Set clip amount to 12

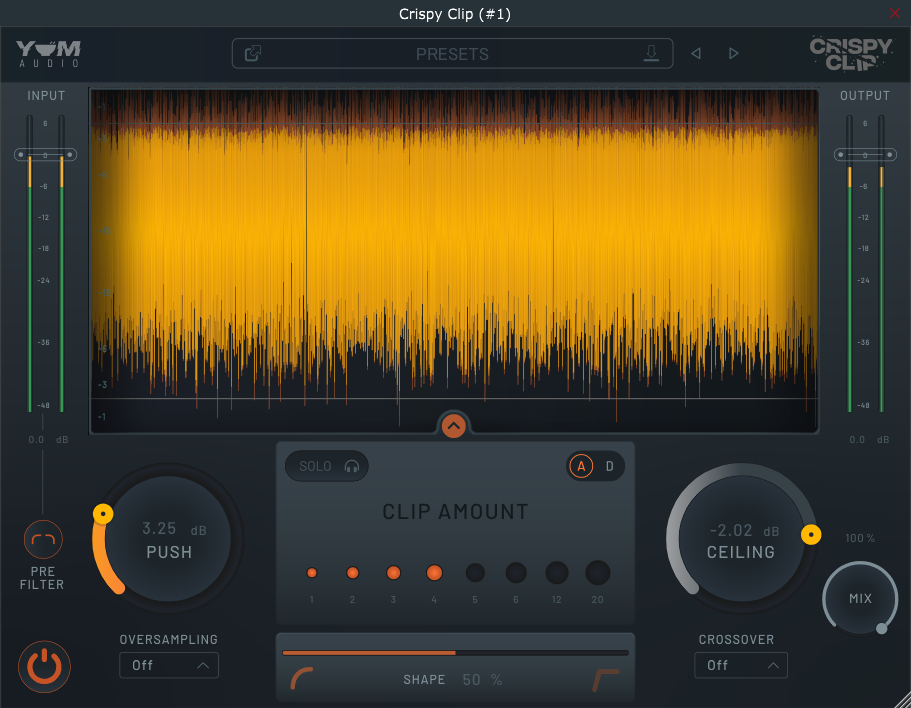pos(557,572)
